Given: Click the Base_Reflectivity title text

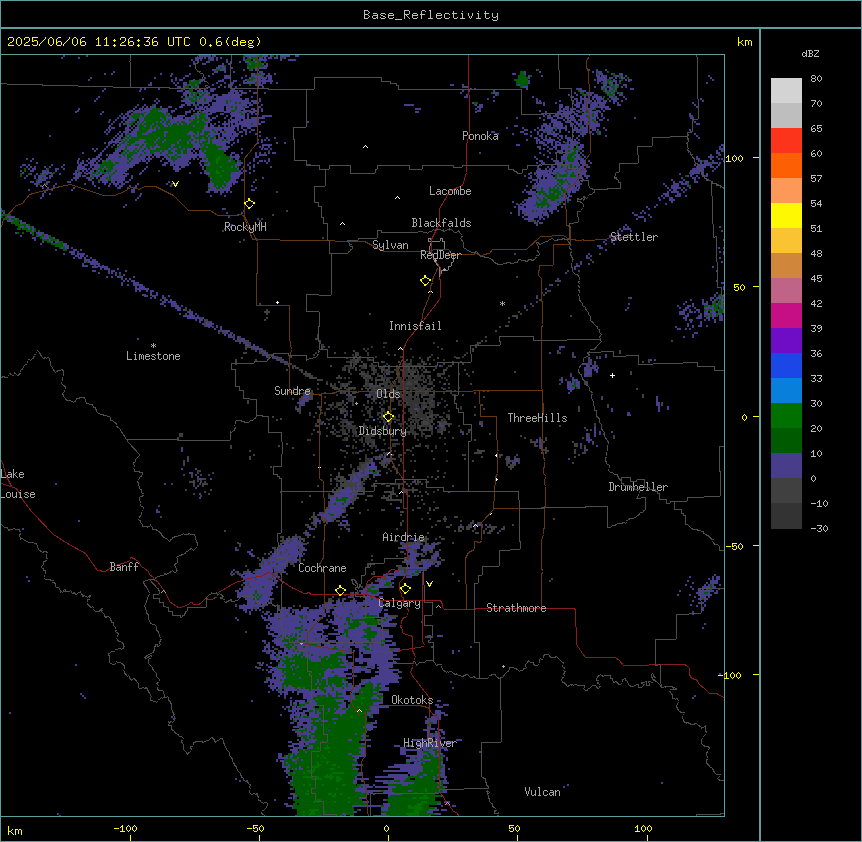Looking at the screenshot, I should coord(431,15).
